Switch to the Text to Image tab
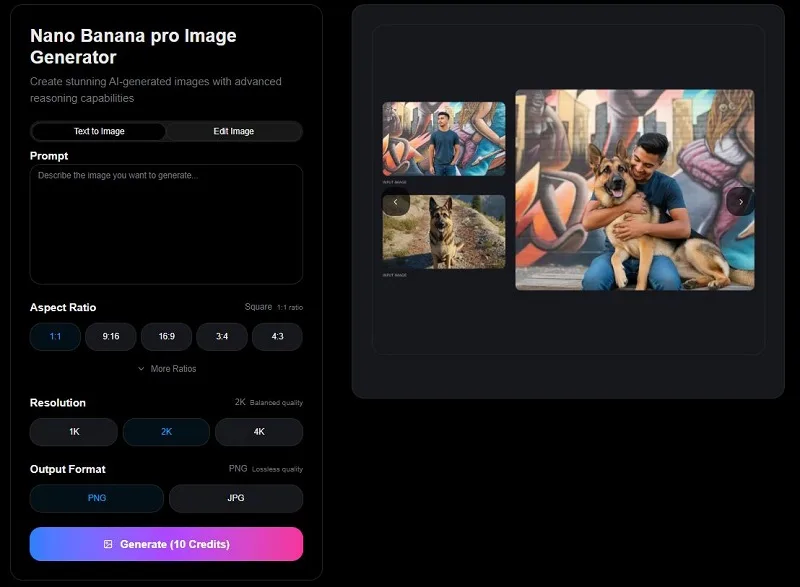This screenshot has height=587, width=800. 99,132
